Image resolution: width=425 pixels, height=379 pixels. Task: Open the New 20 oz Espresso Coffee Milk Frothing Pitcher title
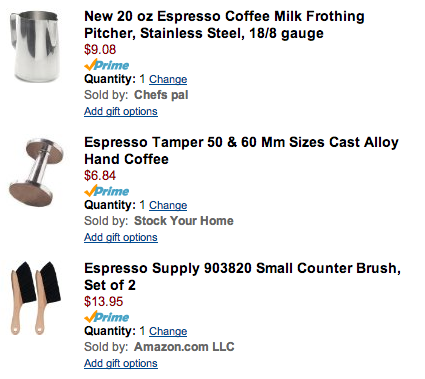click(x=224, y=25)
